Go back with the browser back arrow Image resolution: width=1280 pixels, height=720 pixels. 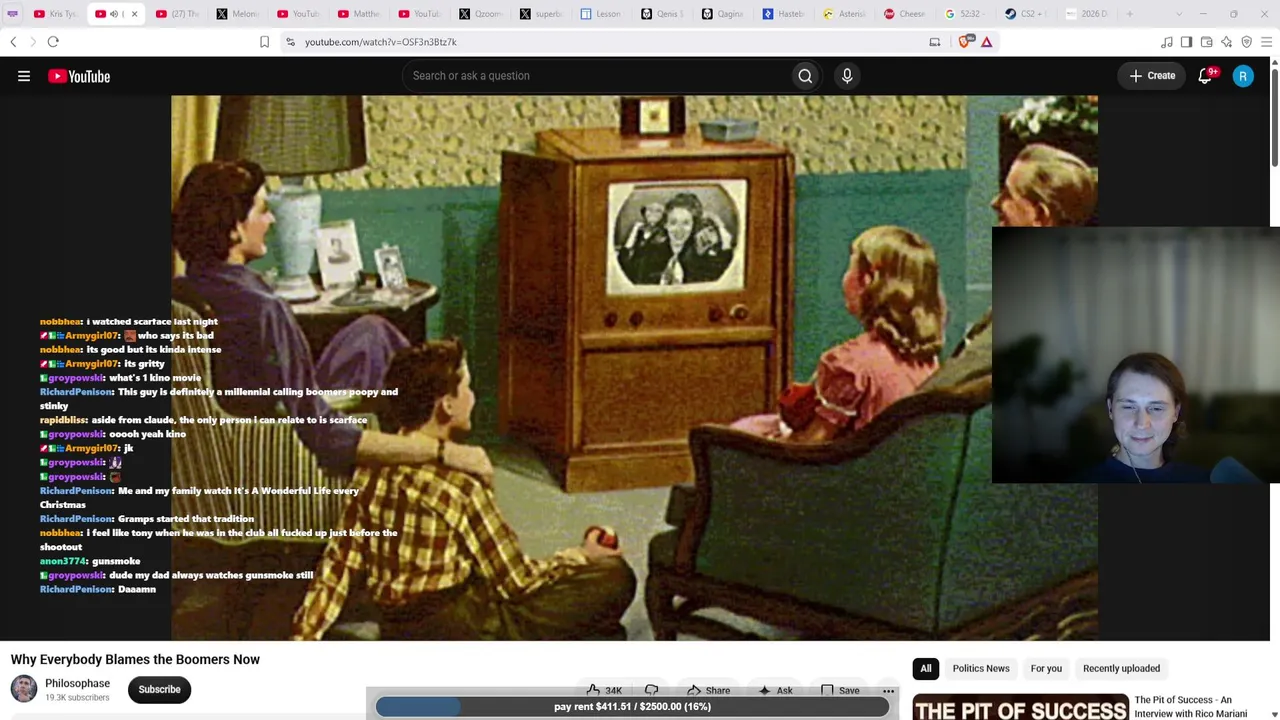(x=13, y=42)
